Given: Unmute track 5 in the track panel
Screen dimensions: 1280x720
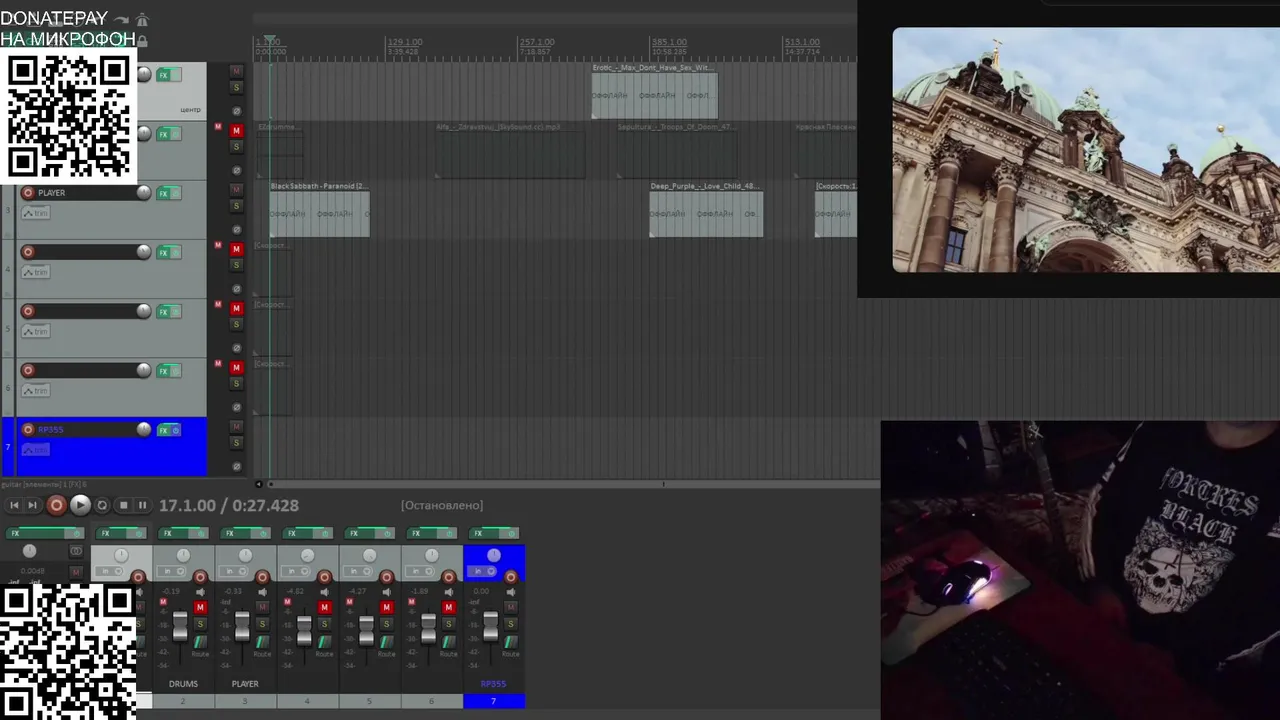Looking at the screenshot, I should coord(237,308).
